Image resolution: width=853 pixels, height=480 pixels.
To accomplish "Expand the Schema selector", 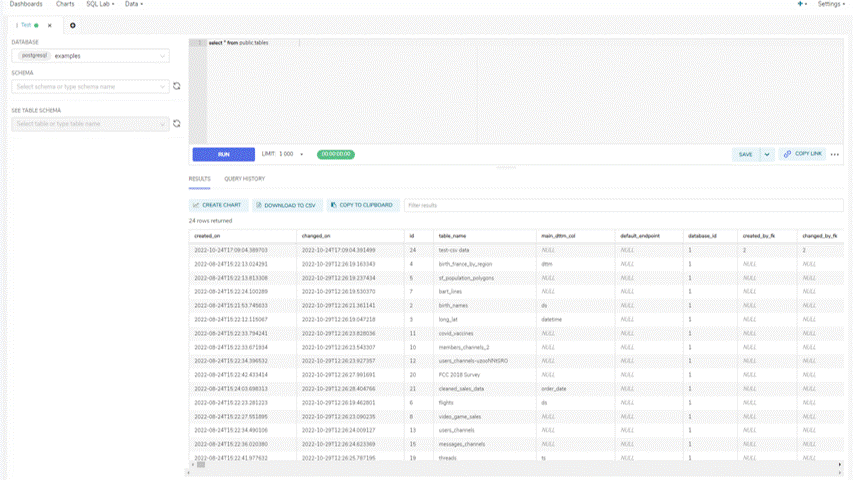I will pyautogui.click(x=90, y=87).
